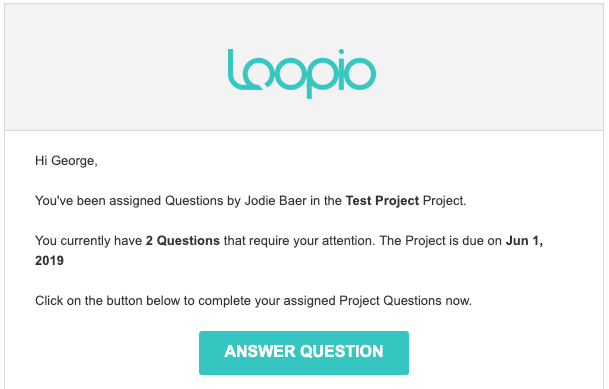Click the bold Test Project name
The height and width of the screenshot is (389, 609).
(x=382, y=201)
